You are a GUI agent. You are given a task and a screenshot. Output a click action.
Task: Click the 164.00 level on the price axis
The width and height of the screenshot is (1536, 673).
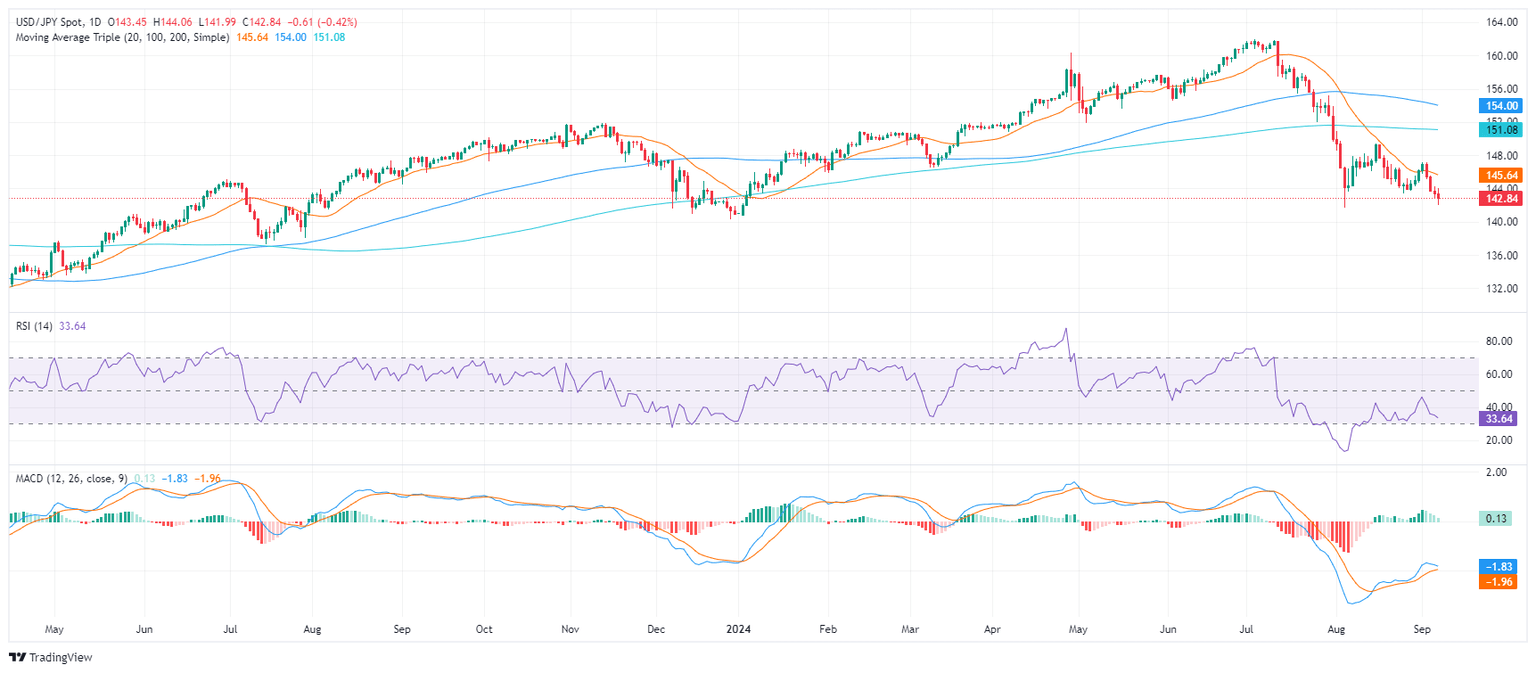1497,22
